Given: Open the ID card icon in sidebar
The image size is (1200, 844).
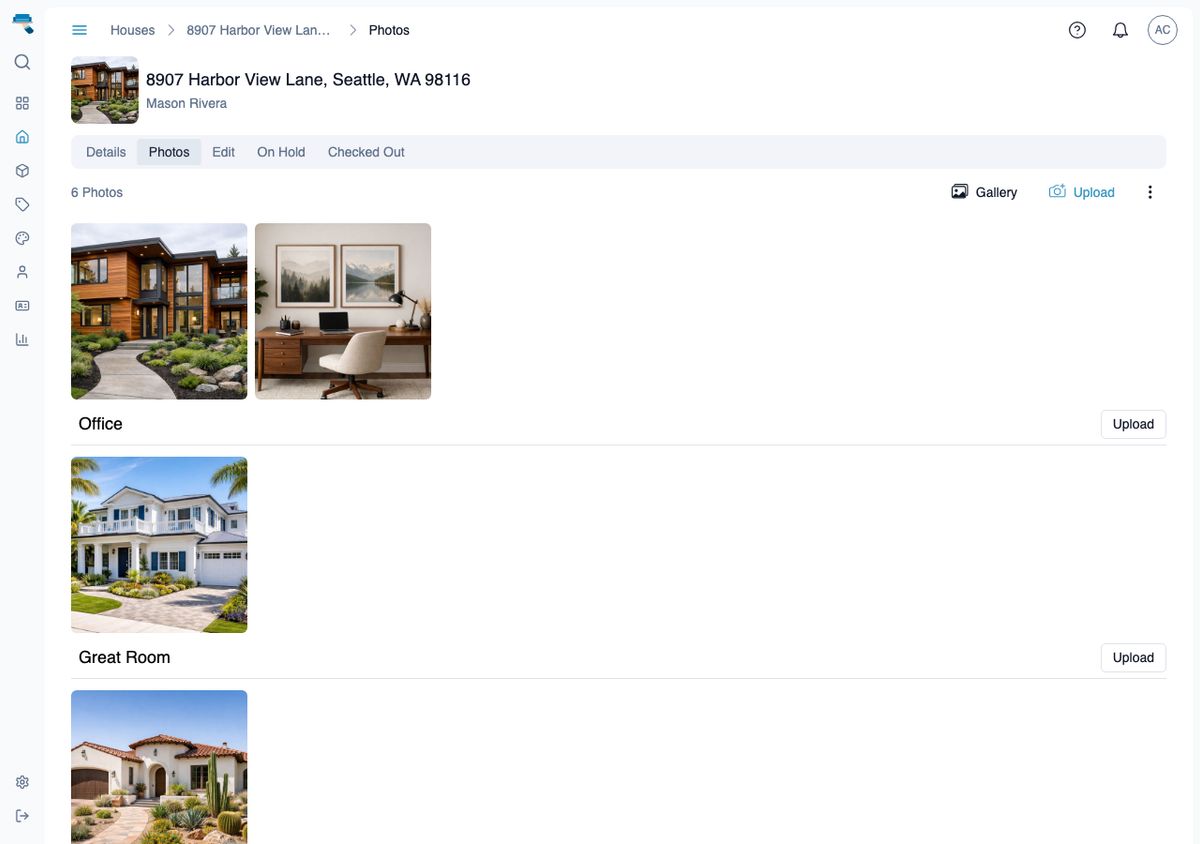Looking at the screenshot, I should click(x=22, y=305).
